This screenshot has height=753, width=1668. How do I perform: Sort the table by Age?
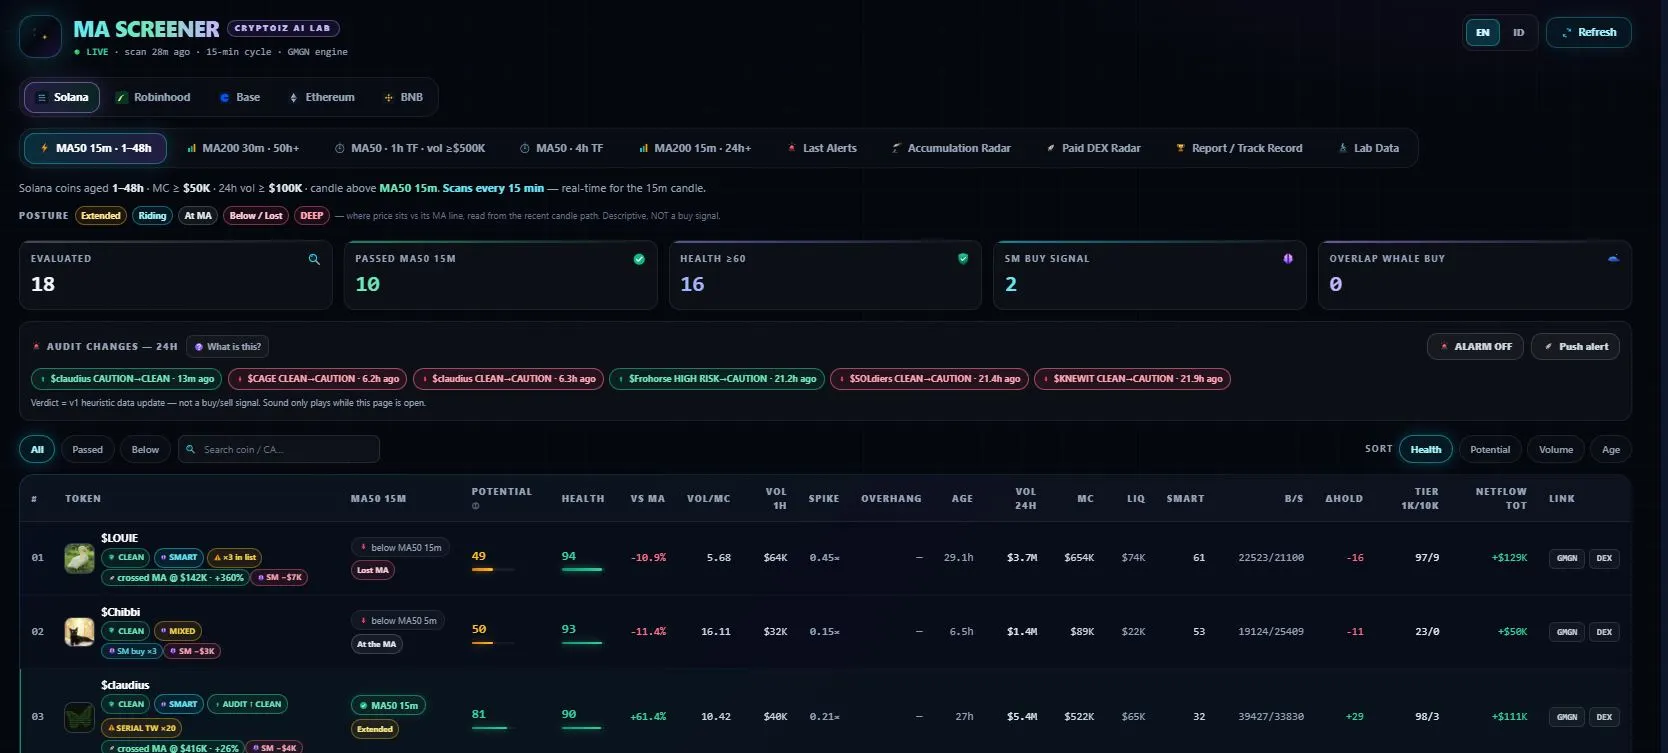pyautogui.click(x=1611, y=450)
